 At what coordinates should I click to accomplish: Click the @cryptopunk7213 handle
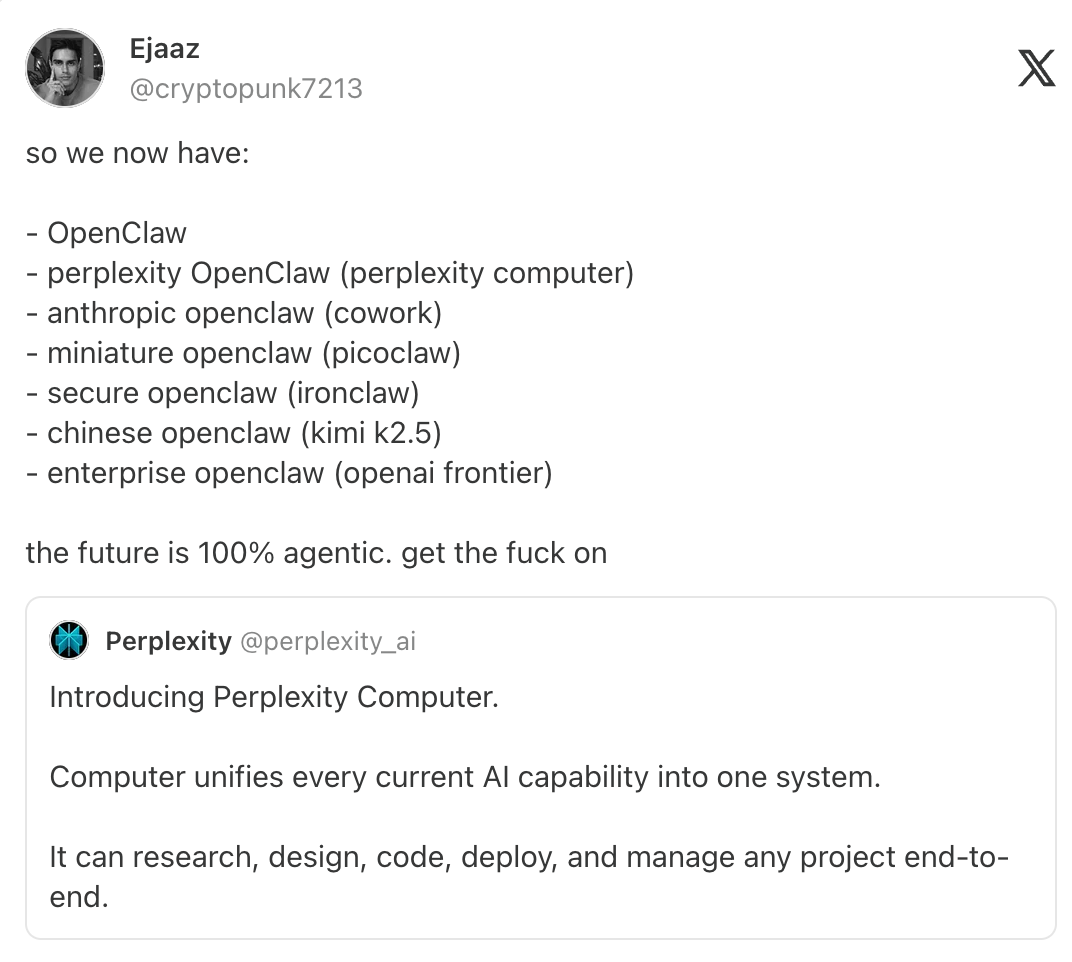click(x=246, y=89)
